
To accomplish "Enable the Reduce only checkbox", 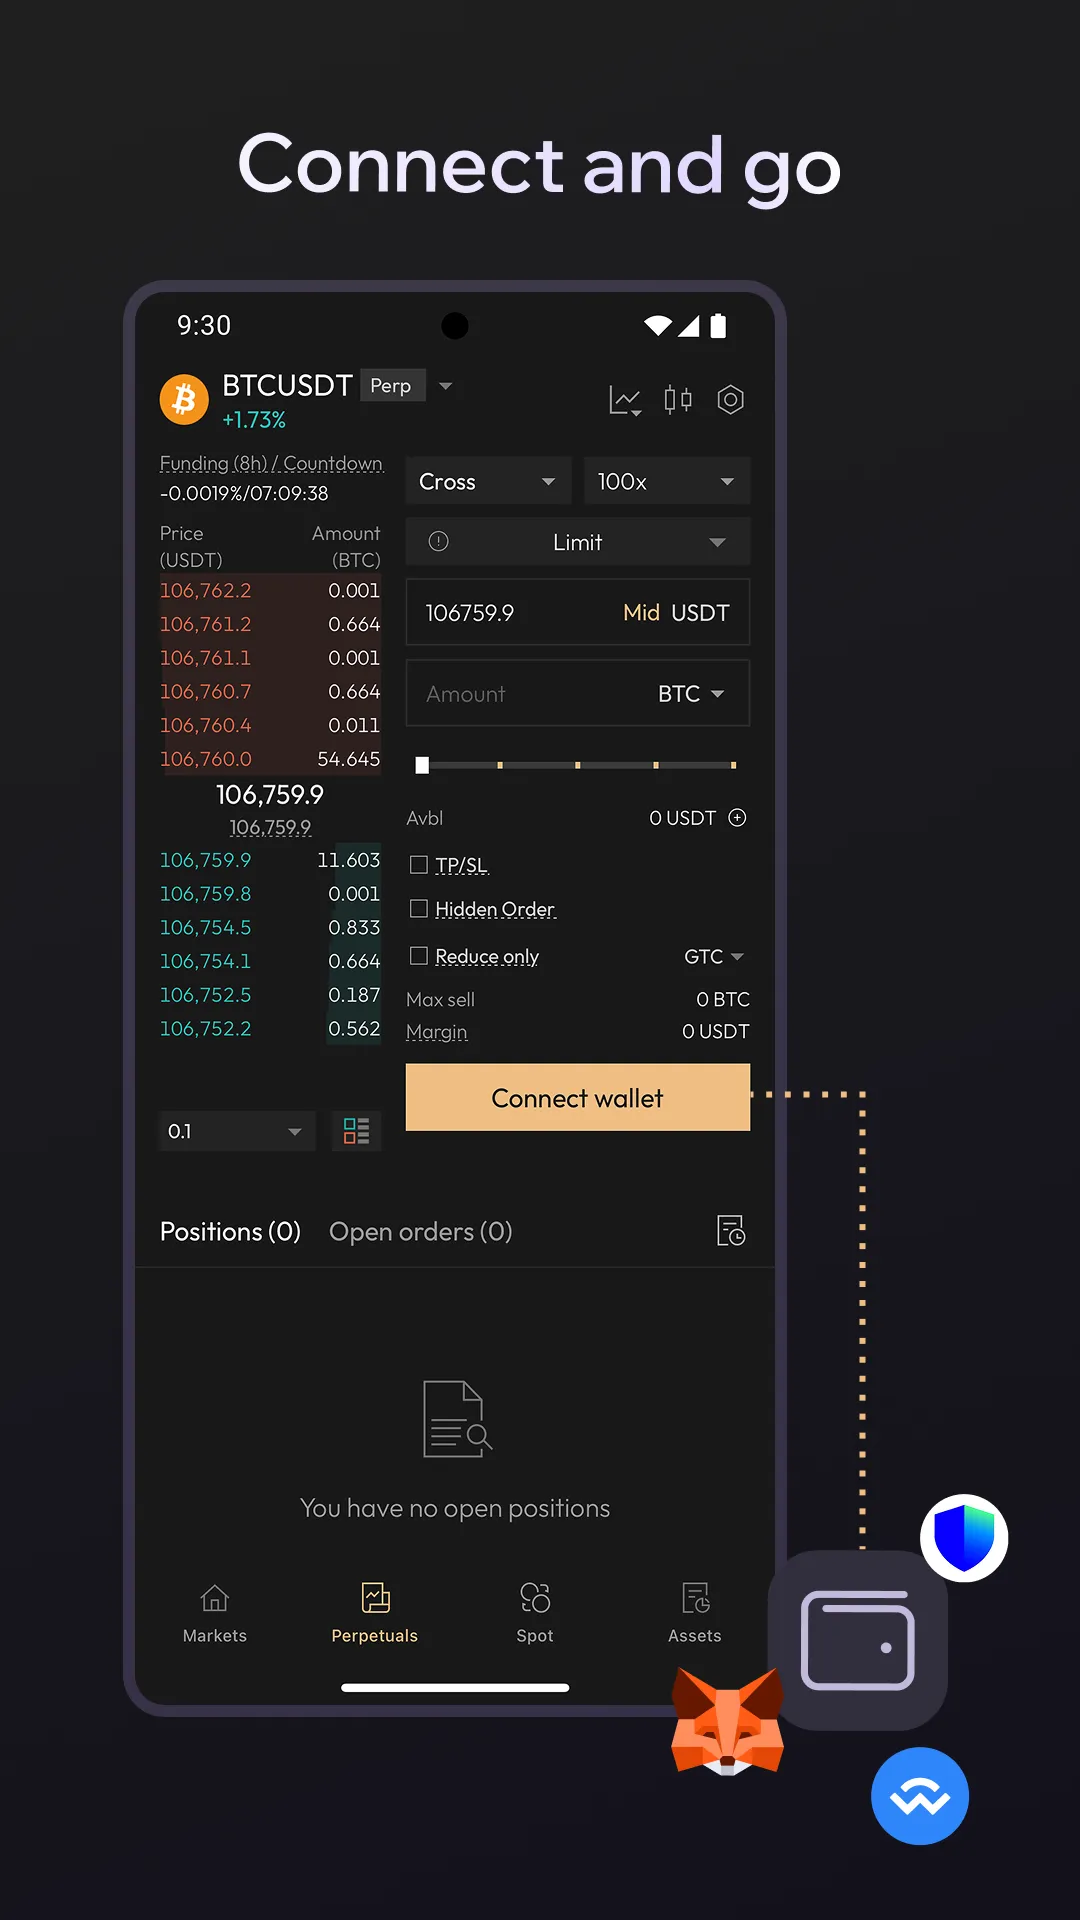I will click(x=419, y=956).
